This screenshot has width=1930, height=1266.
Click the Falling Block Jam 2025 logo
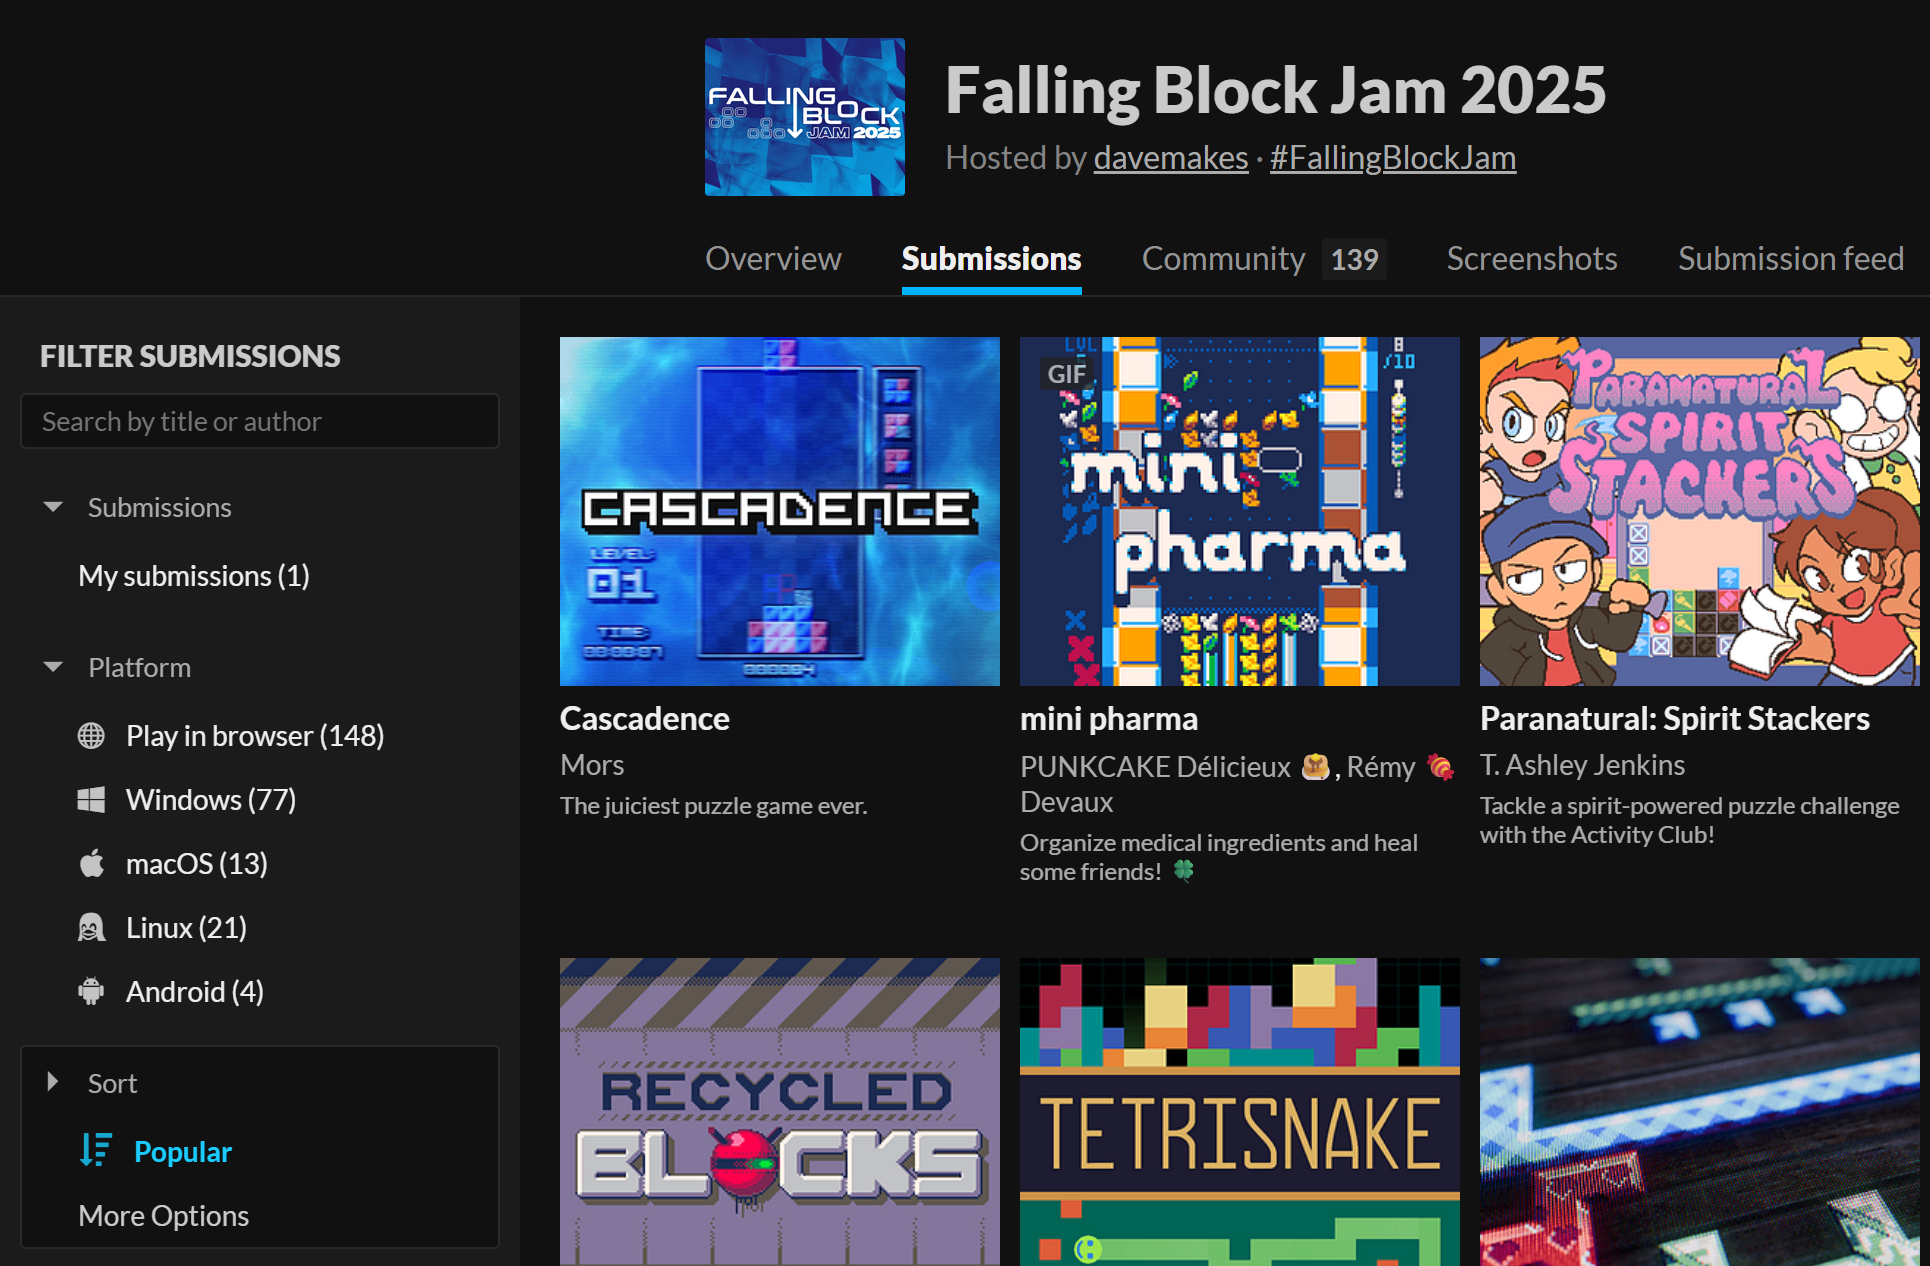click(804, 117)
